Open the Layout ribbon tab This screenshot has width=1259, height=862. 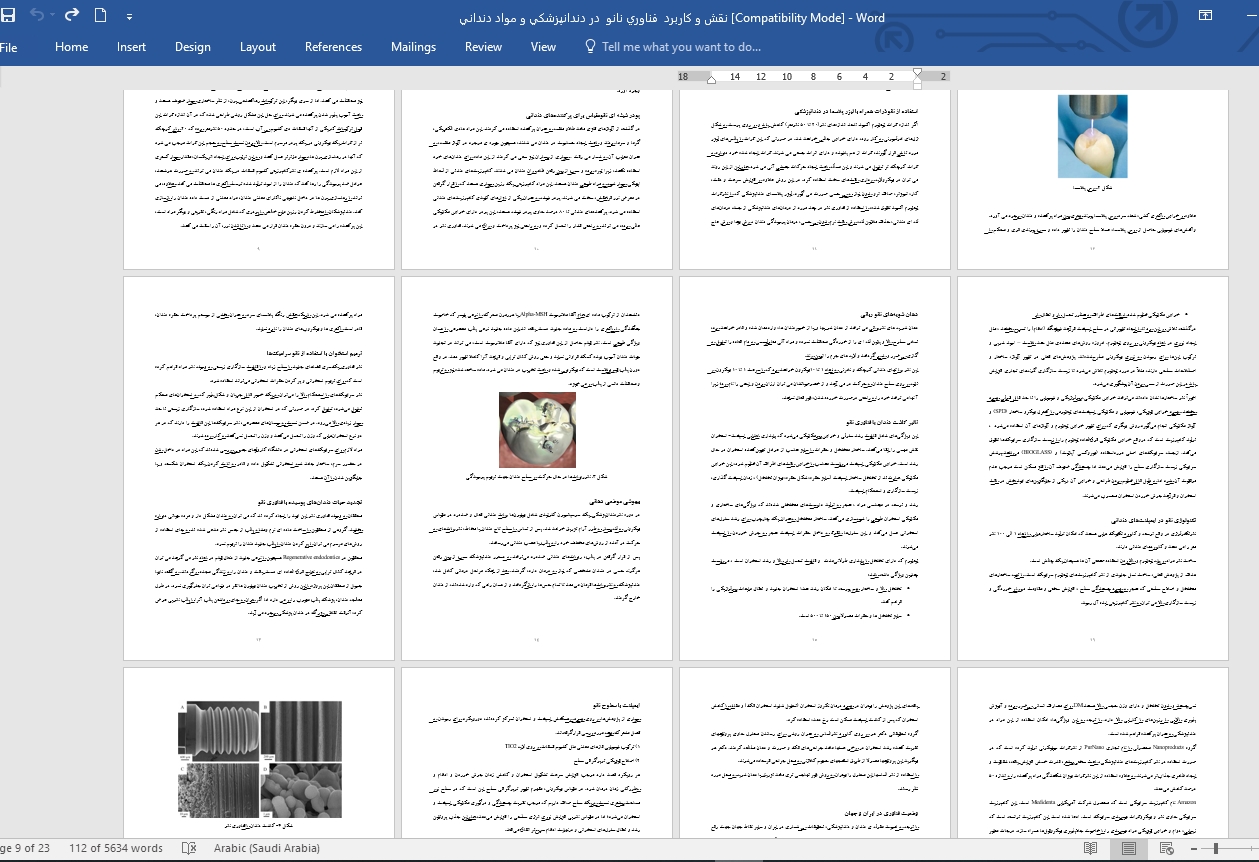coord(258,47)
